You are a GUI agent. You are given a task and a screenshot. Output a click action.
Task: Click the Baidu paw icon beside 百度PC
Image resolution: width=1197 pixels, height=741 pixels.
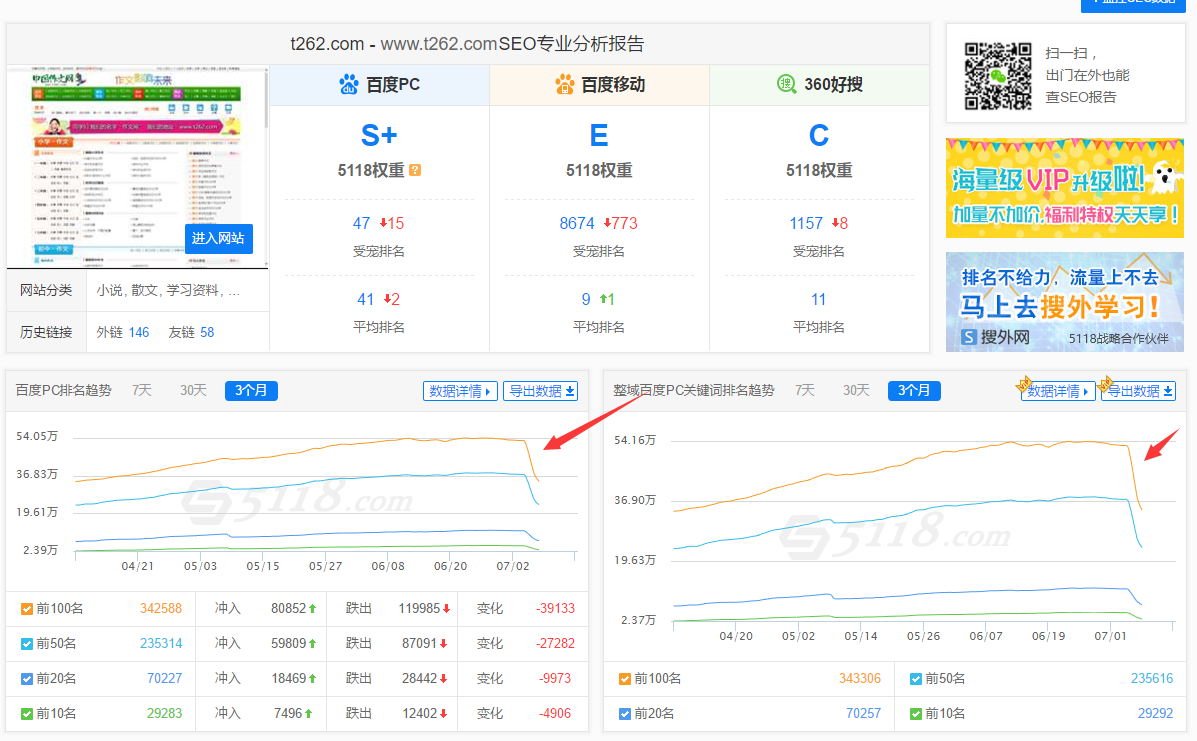(349, 84)
